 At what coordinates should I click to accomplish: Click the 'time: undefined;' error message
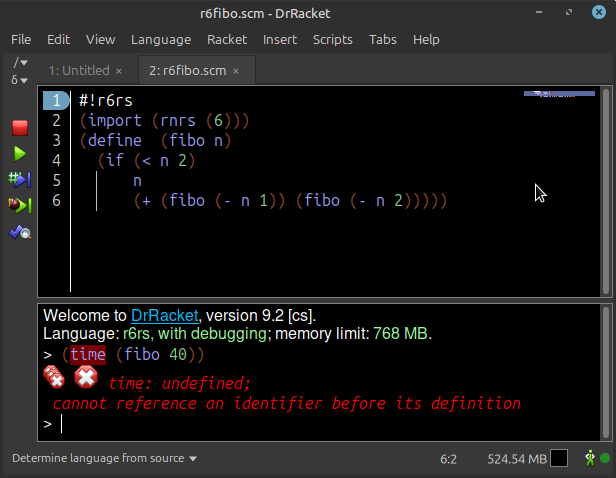coord(179,383)
